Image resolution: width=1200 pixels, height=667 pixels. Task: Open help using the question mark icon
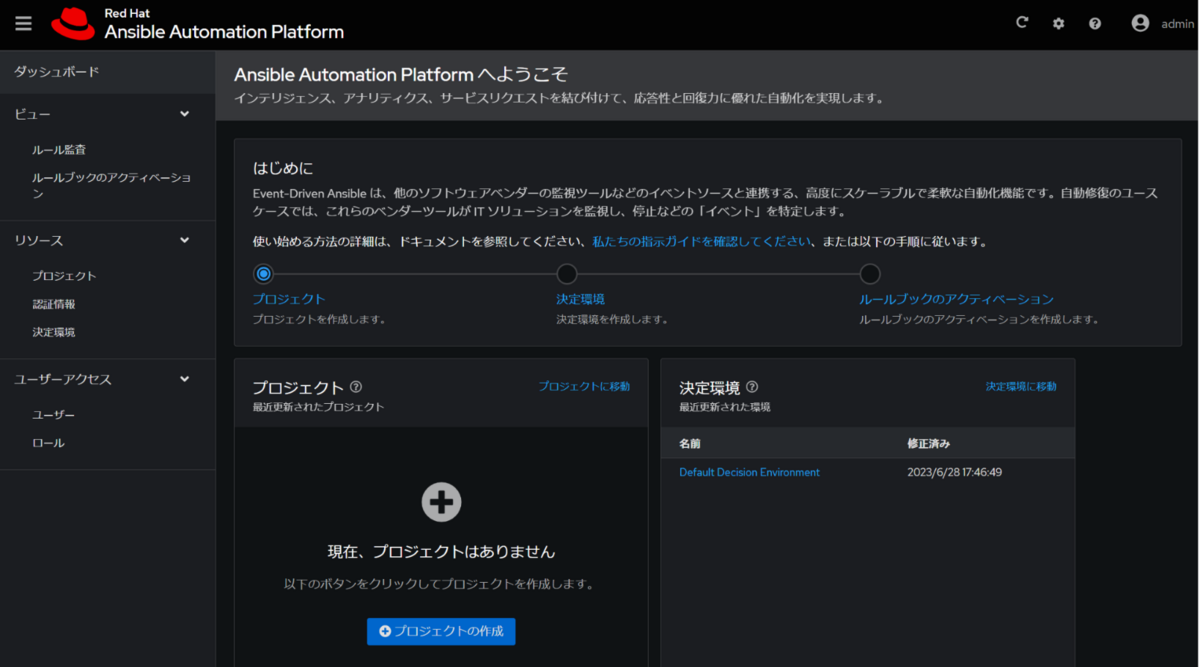pos(1095,22)
